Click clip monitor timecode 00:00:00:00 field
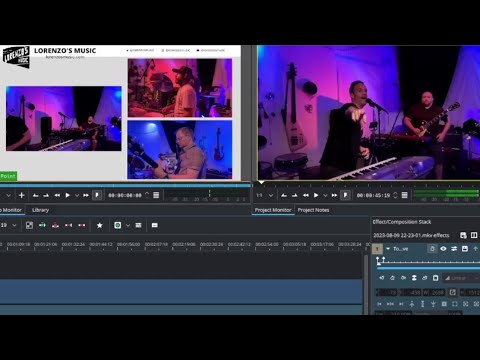This screenshot has width=480, height=360. (x=125, y=195)
